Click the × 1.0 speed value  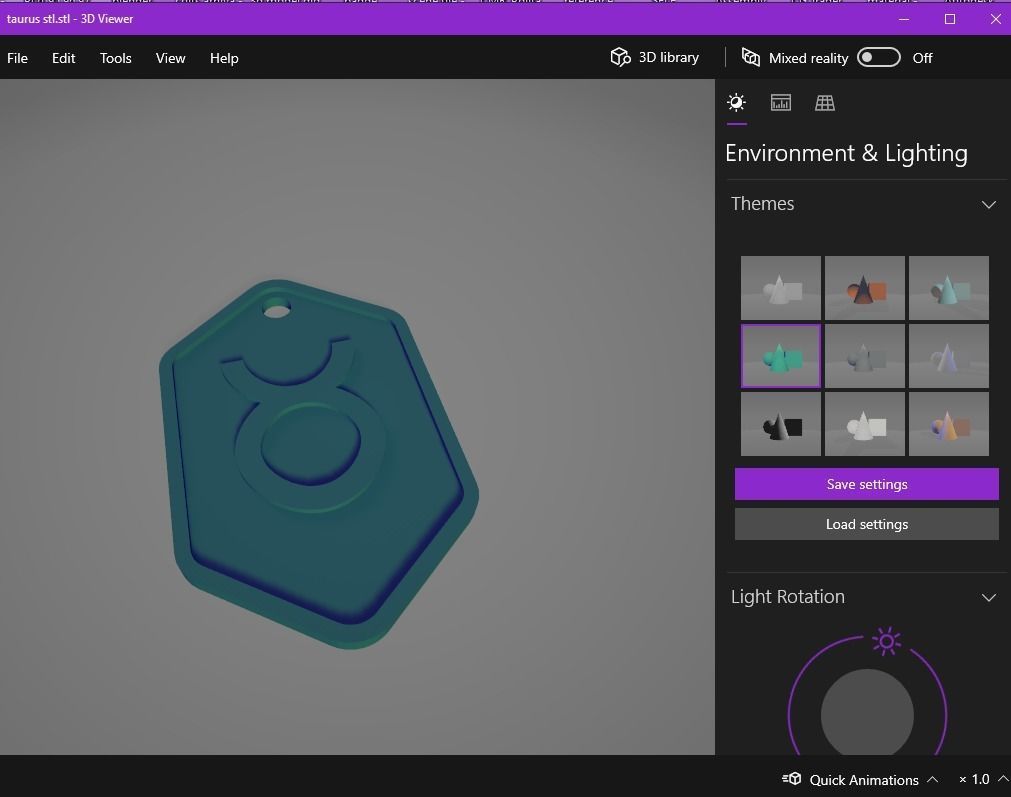974,780
